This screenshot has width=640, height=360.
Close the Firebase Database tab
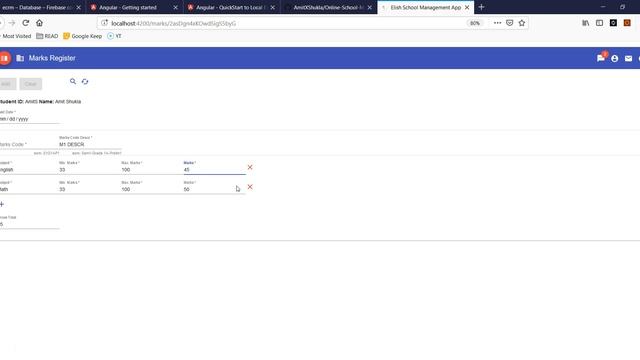(78, 7)
